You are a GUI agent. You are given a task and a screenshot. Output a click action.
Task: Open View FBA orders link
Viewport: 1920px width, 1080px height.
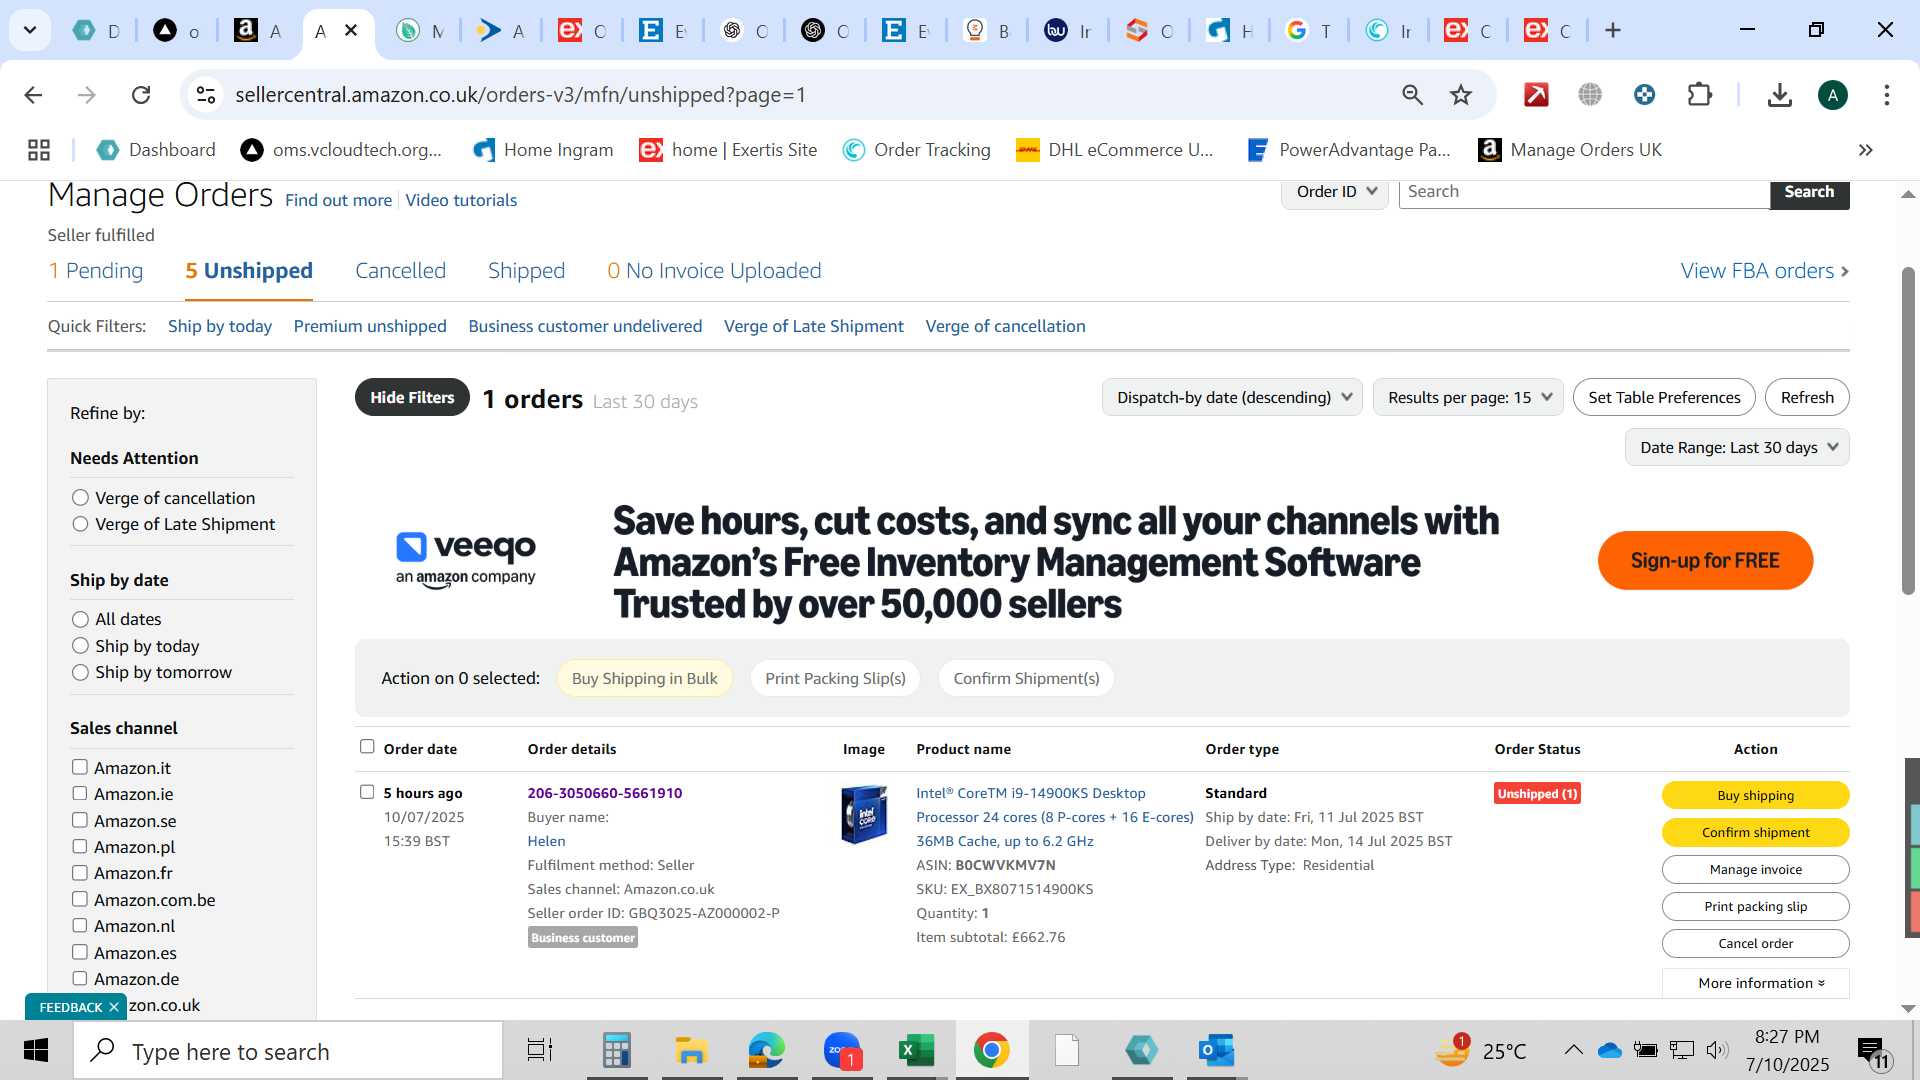(1764, 271)
